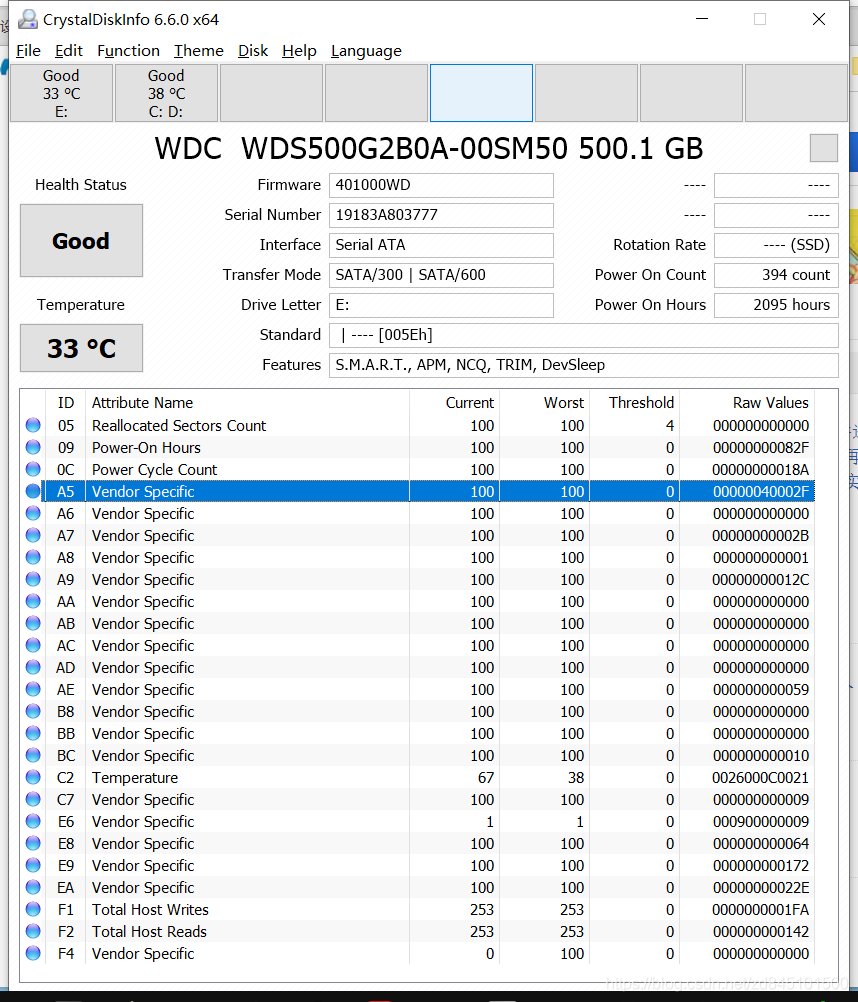
Task: Select the Power-On Hours attribute row
Action: 418,447
